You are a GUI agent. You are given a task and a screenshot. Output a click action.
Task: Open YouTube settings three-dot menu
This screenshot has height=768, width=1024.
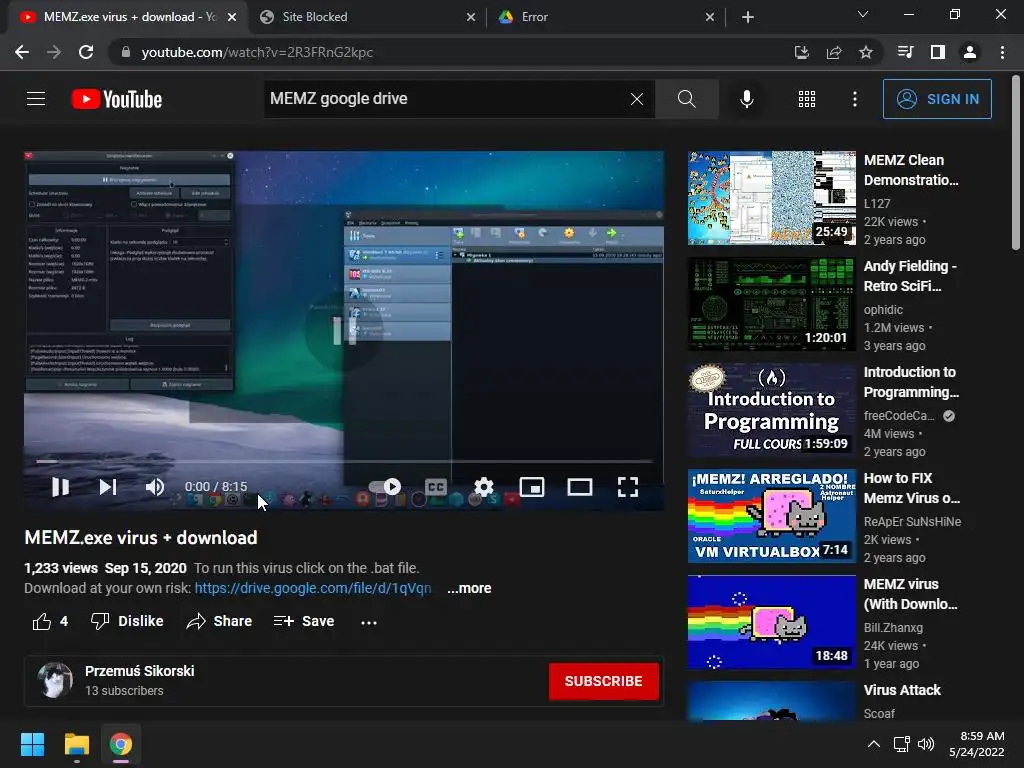tap(854, 99)
